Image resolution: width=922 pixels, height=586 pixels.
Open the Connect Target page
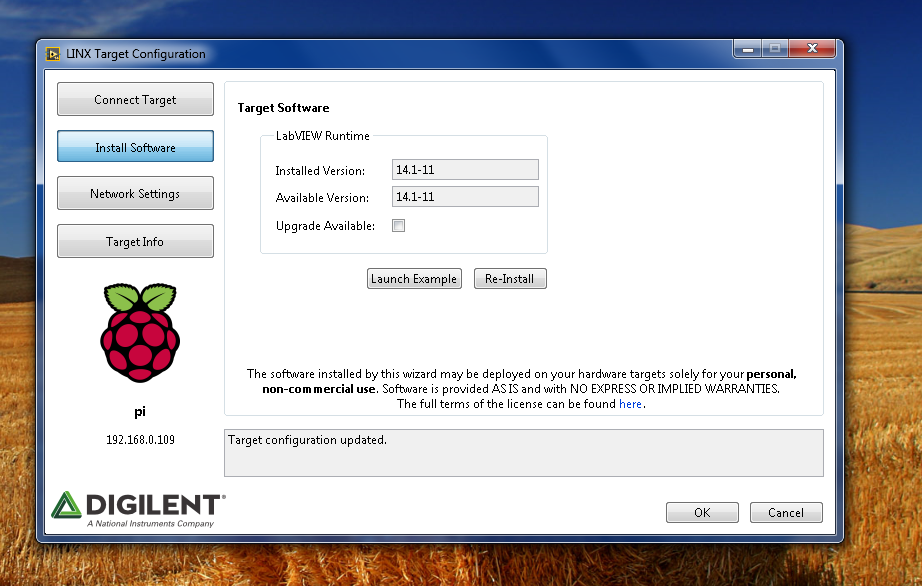coord(135,99)
